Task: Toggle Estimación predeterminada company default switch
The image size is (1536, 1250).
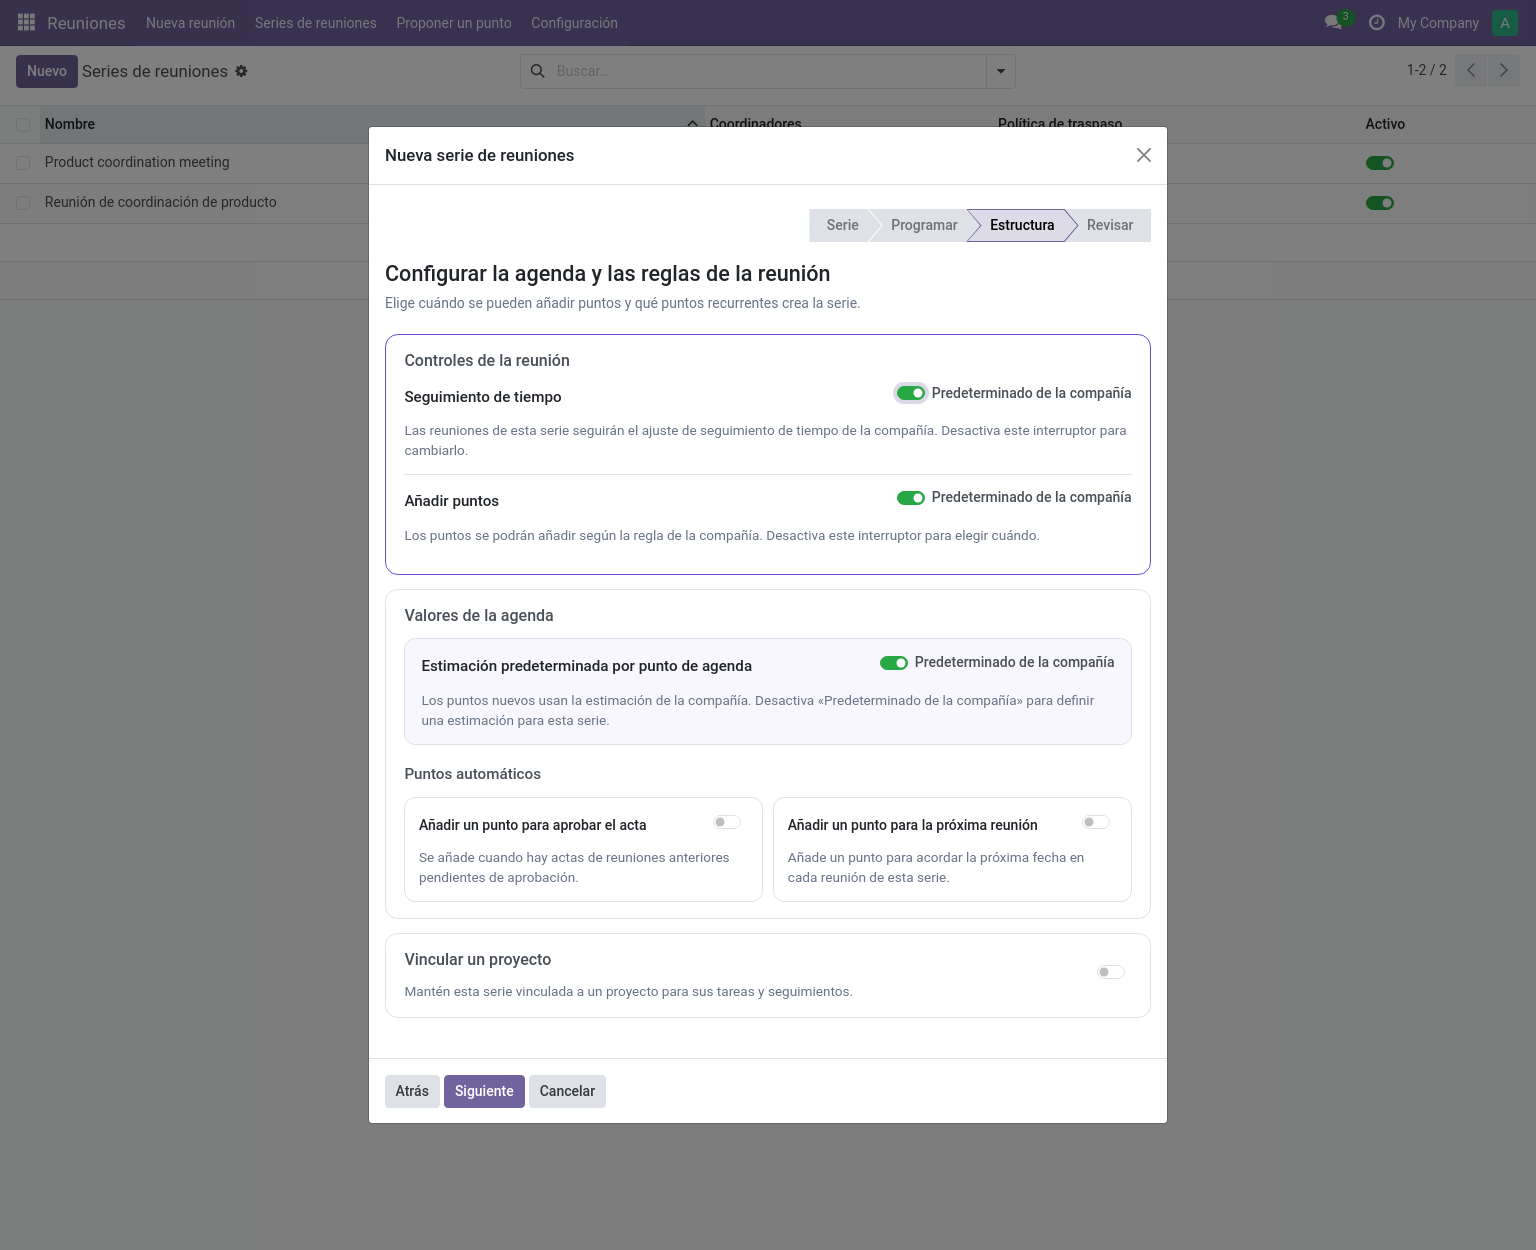Action: pos(893,662)
